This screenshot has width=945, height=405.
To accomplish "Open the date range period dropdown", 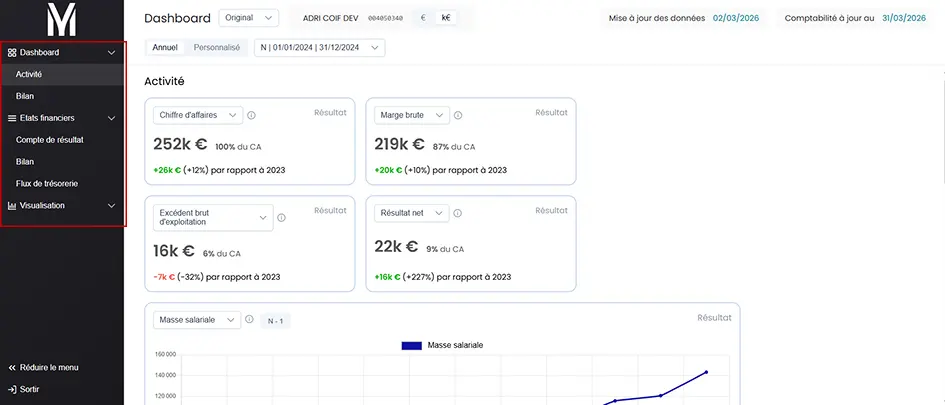I will pos(319,47).
